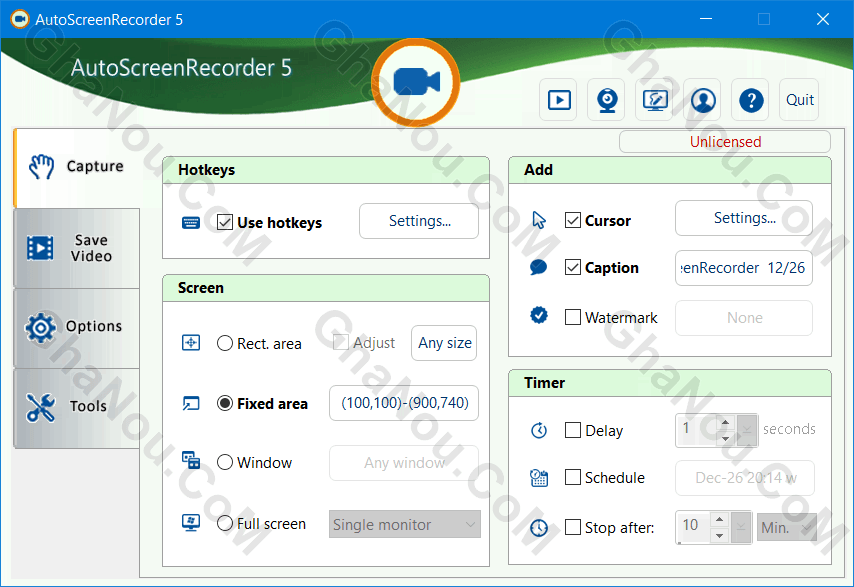Click the Screen section header
The width and height of the screenshot is (854, 587).
point(326,288)
